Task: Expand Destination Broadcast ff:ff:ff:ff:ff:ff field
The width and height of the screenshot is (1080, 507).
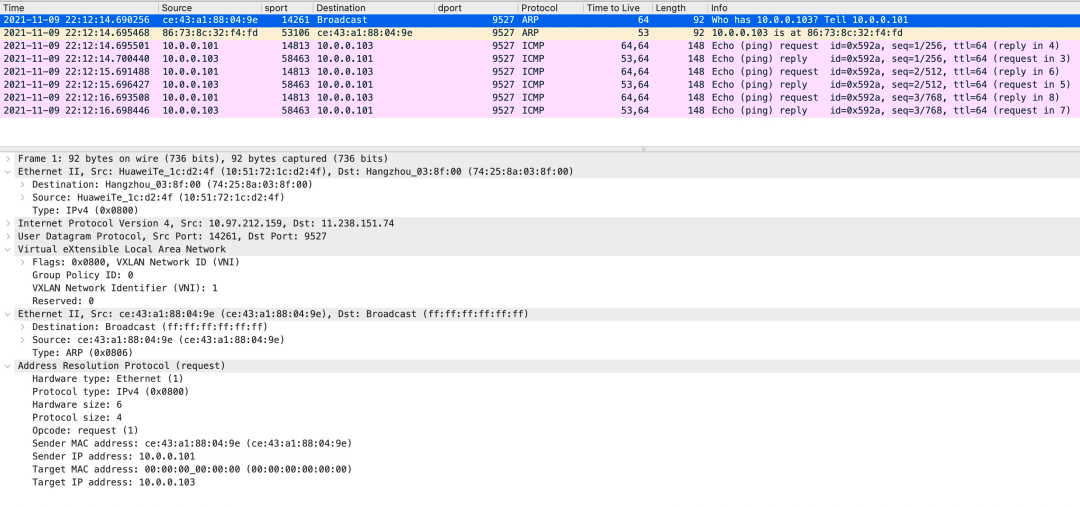Action: pos(22,327)
